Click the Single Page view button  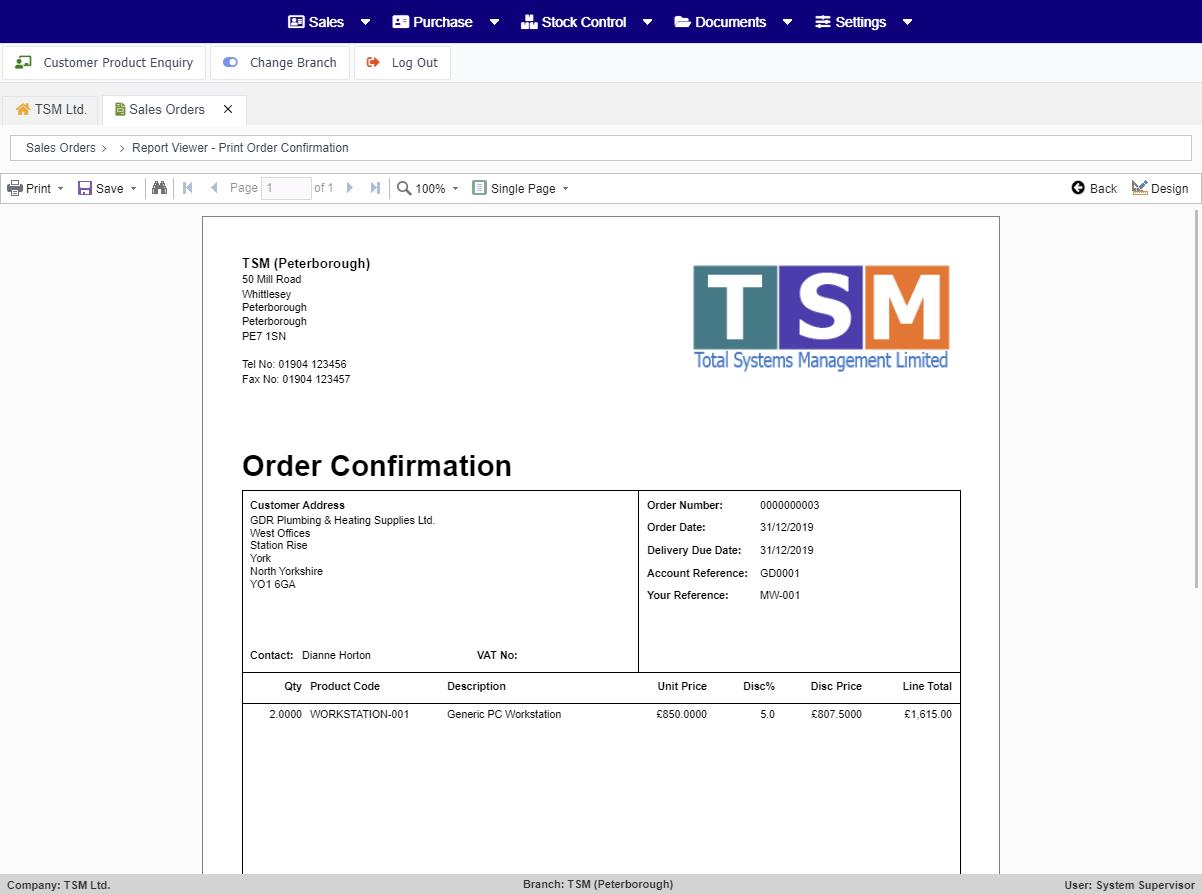point(514,188)
